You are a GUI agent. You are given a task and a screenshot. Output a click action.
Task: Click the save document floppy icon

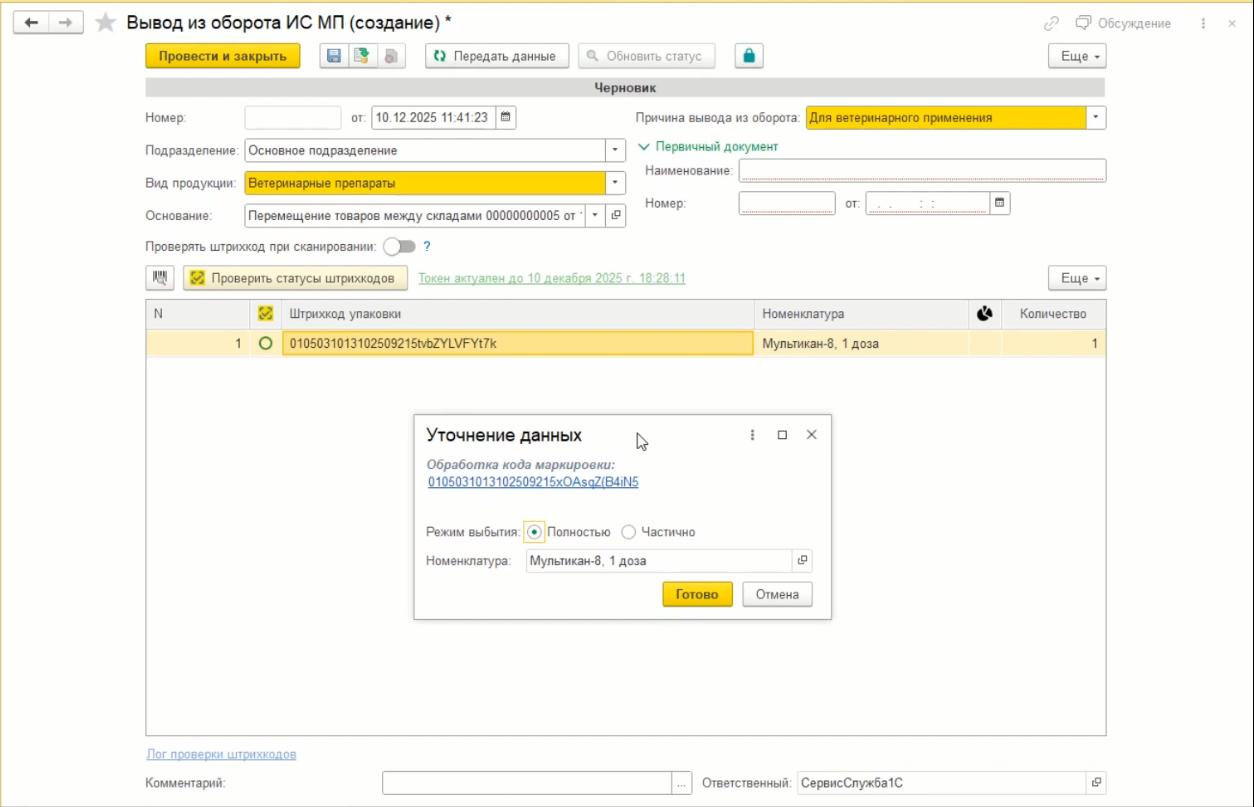pyautogui.click(x=334, y=57)
